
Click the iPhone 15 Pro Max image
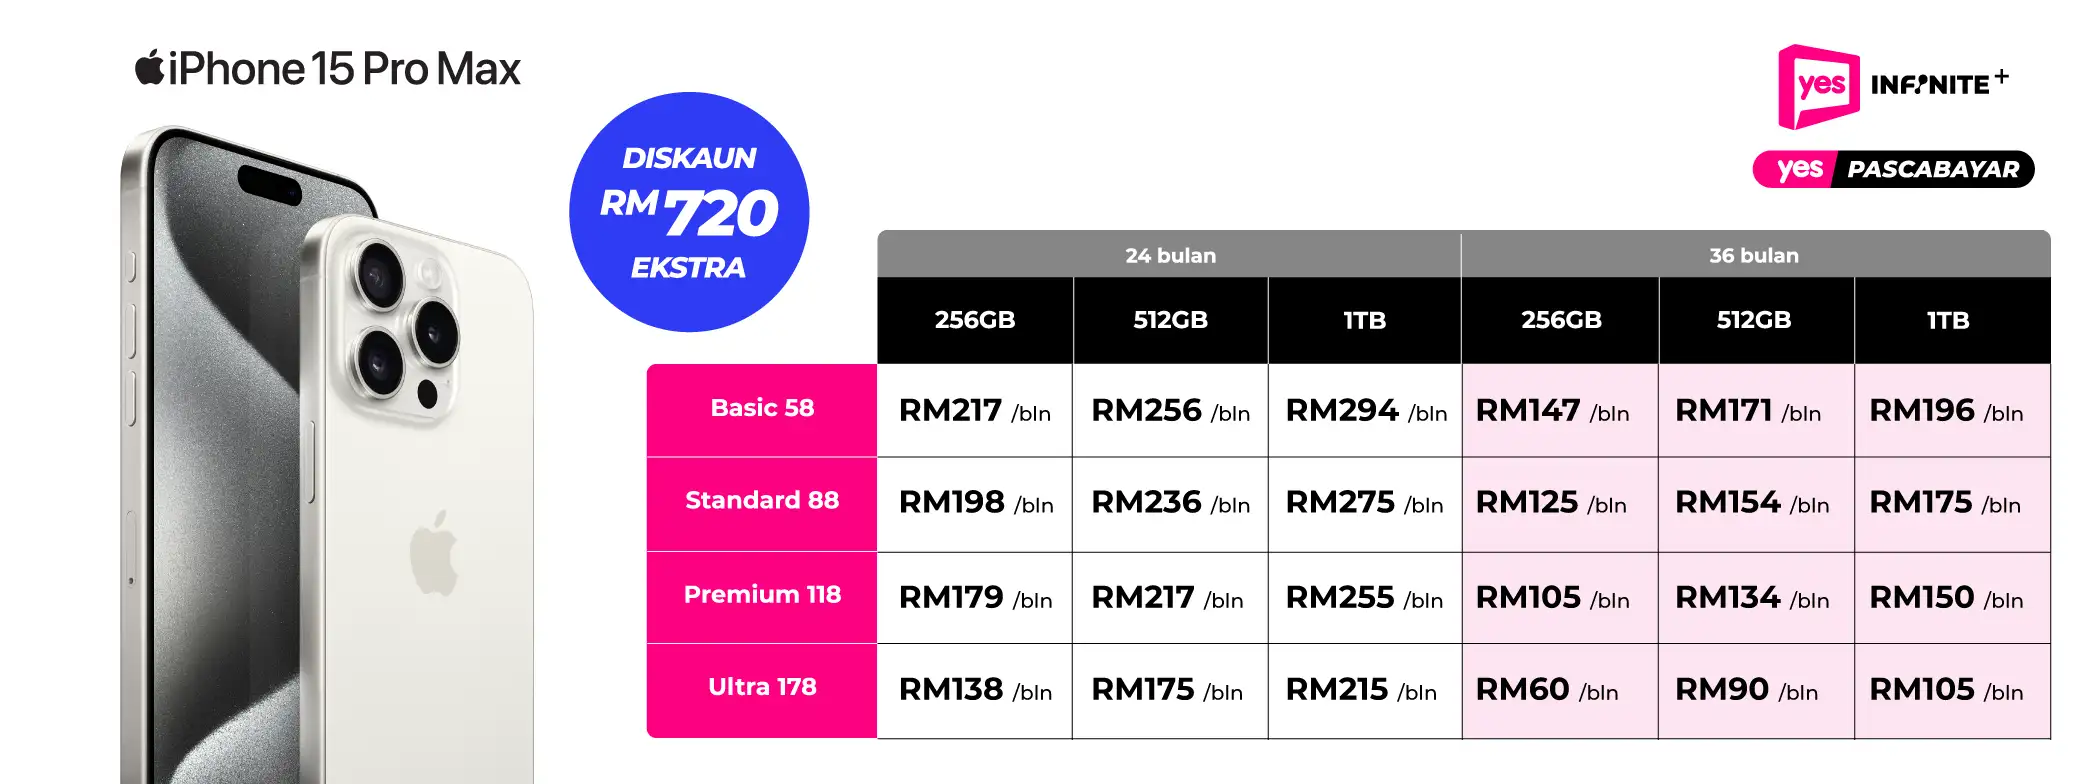tap(327, 455)
